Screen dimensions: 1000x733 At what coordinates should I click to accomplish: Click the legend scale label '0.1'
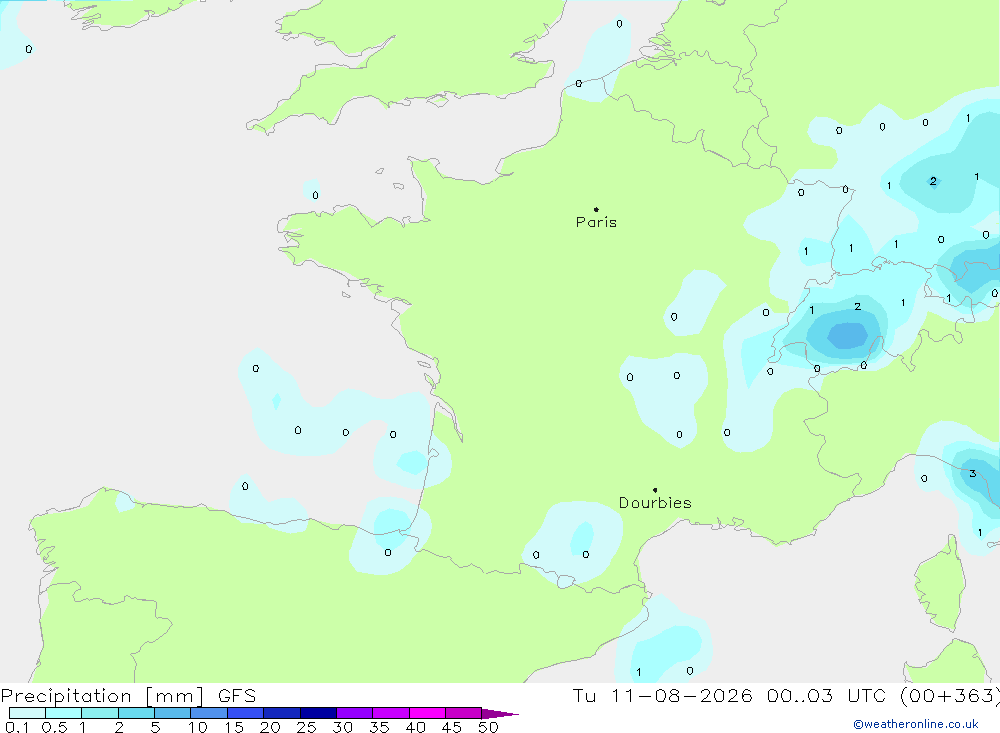[17, 727]
